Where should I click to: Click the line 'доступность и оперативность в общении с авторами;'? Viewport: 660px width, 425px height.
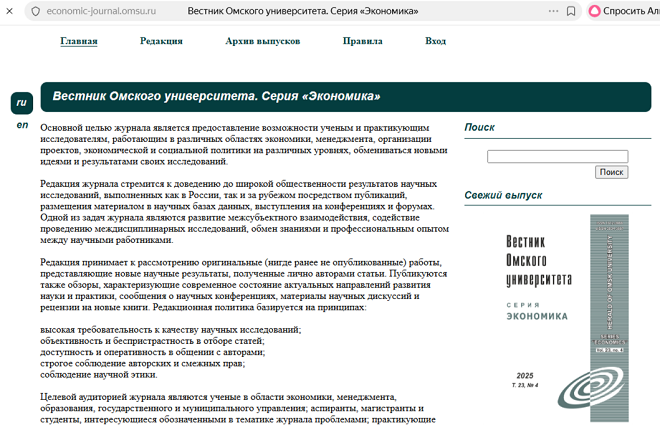(153, 352)
